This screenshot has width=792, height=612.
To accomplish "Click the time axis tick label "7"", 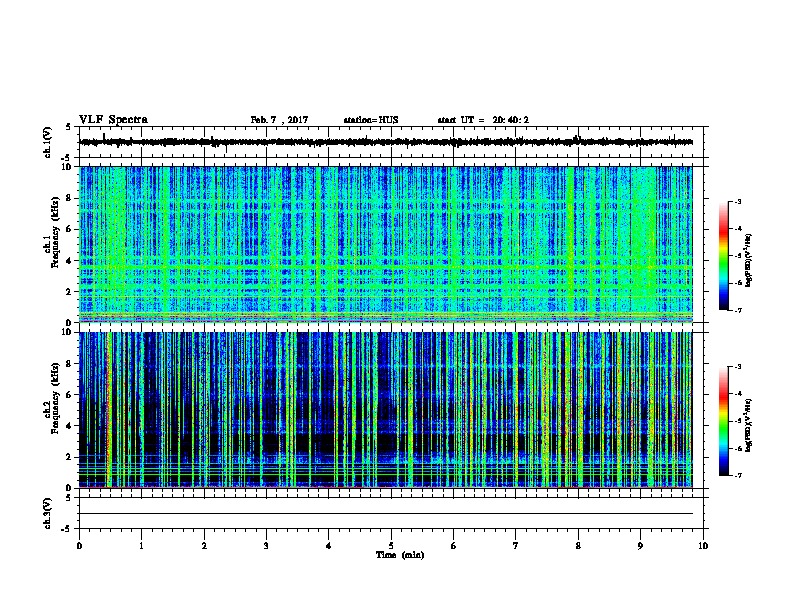I will [x=516, y=545].
